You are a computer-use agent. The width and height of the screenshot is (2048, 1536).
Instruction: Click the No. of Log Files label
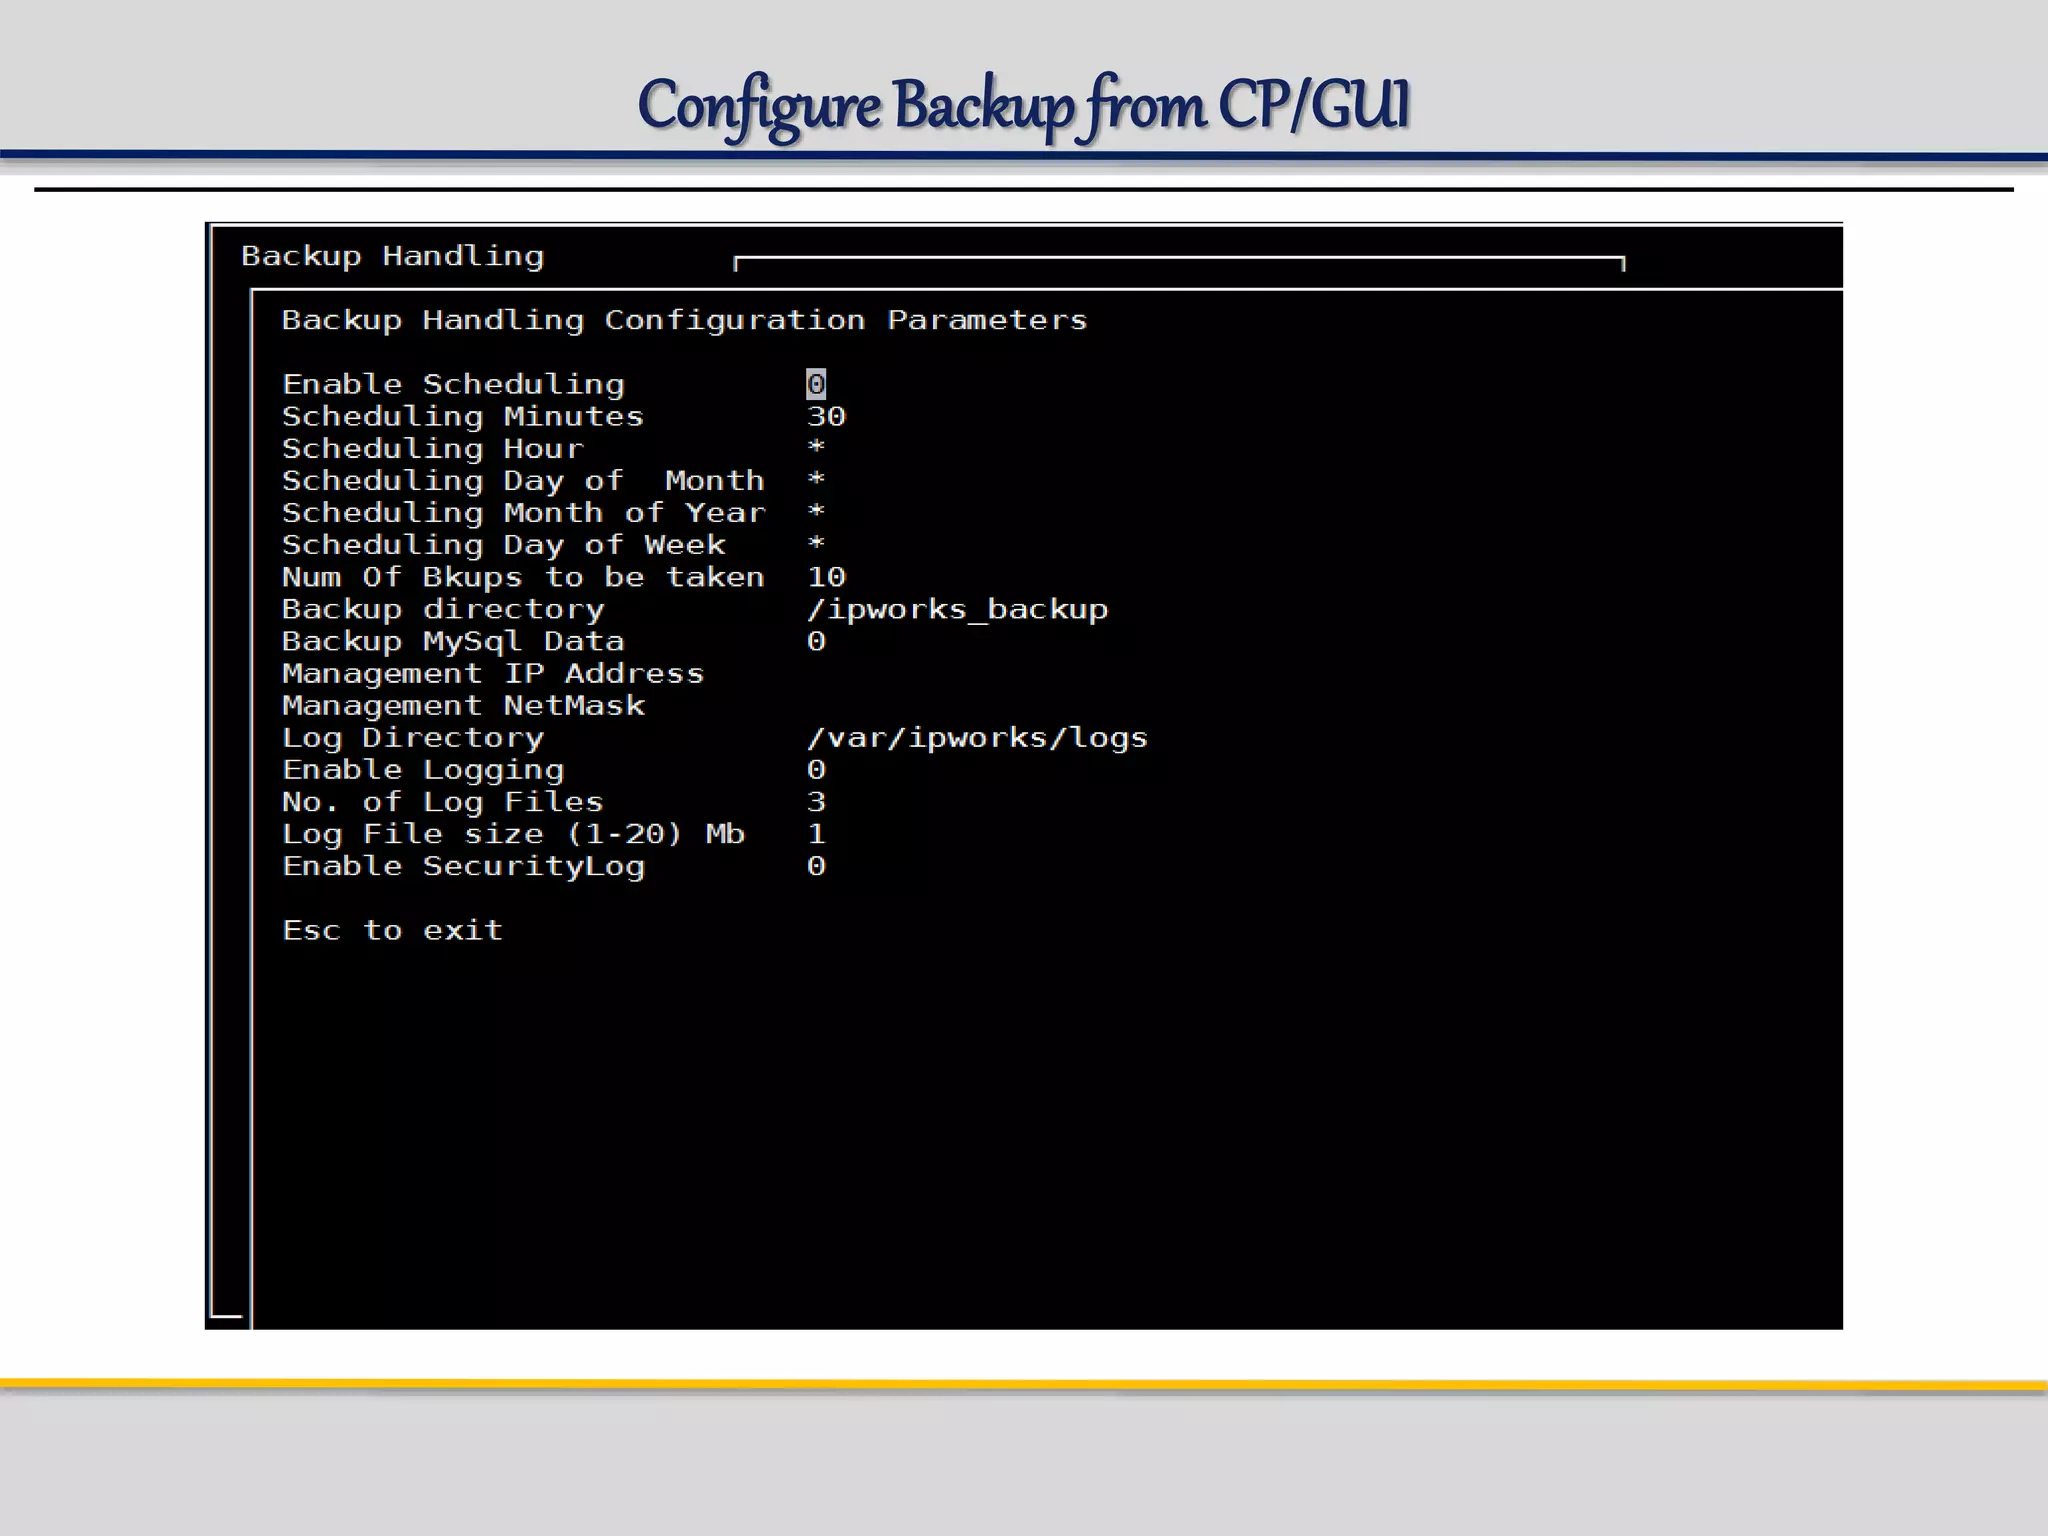(x=443, y=802)
